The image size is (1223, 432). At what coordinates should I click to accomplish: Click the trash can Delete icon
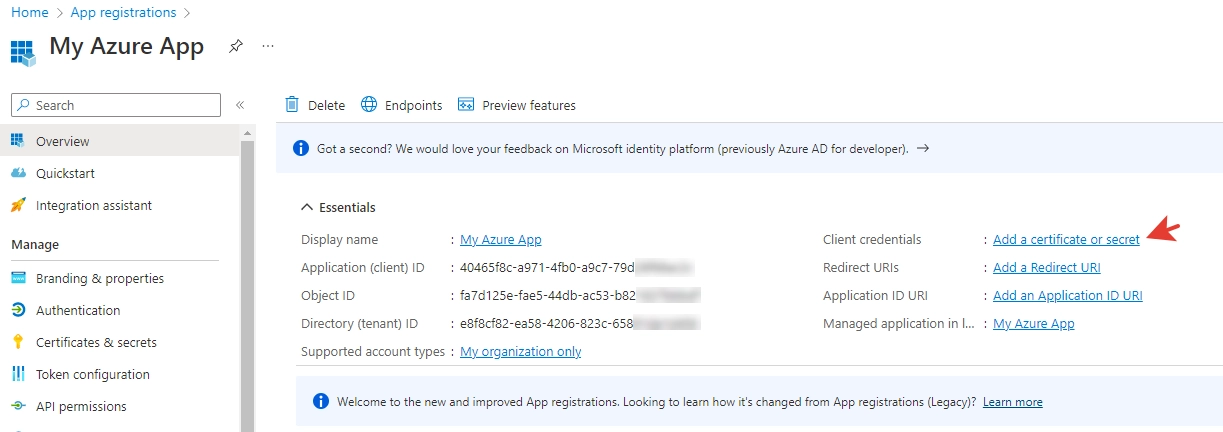(x=292, y=104)
